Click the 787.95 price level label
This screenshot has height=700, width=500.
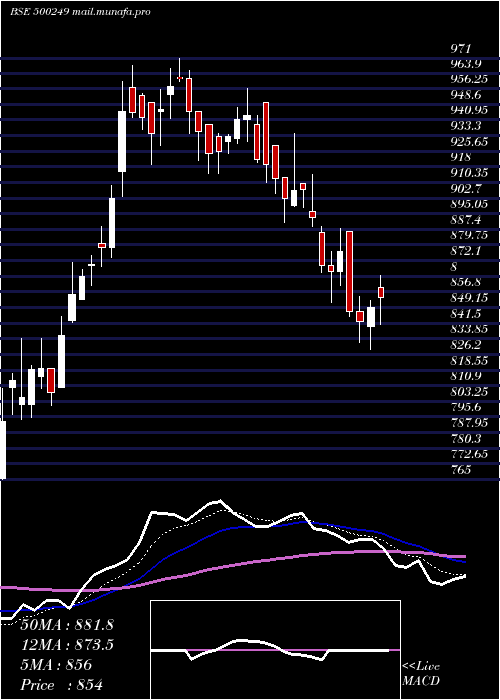468,422
